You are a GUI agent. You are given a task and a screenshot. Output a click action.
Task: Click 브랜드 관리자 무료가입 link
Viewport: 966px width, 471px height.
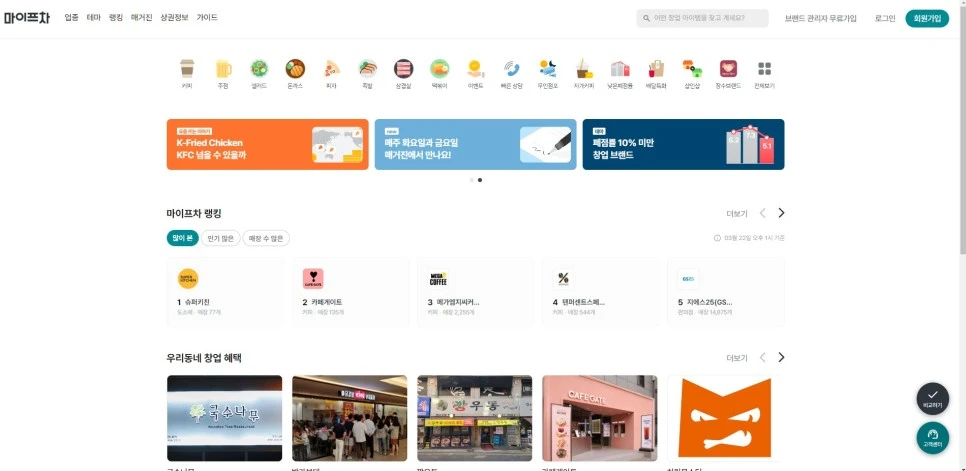point(821,18)
